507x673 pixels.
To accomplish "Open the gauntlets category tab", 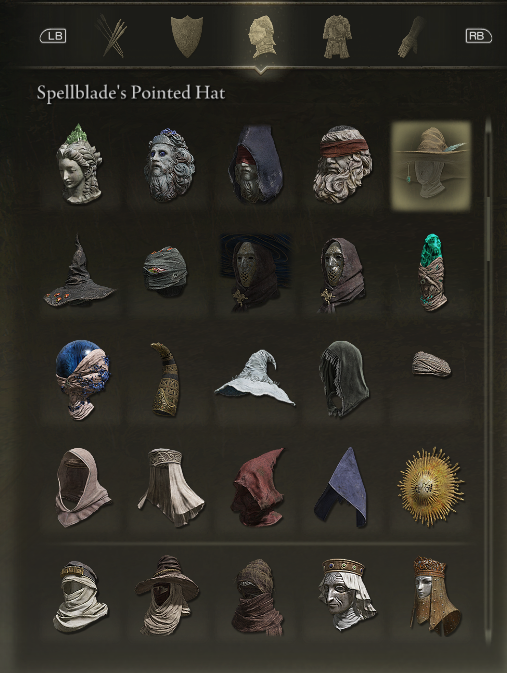I will (411, 37).
